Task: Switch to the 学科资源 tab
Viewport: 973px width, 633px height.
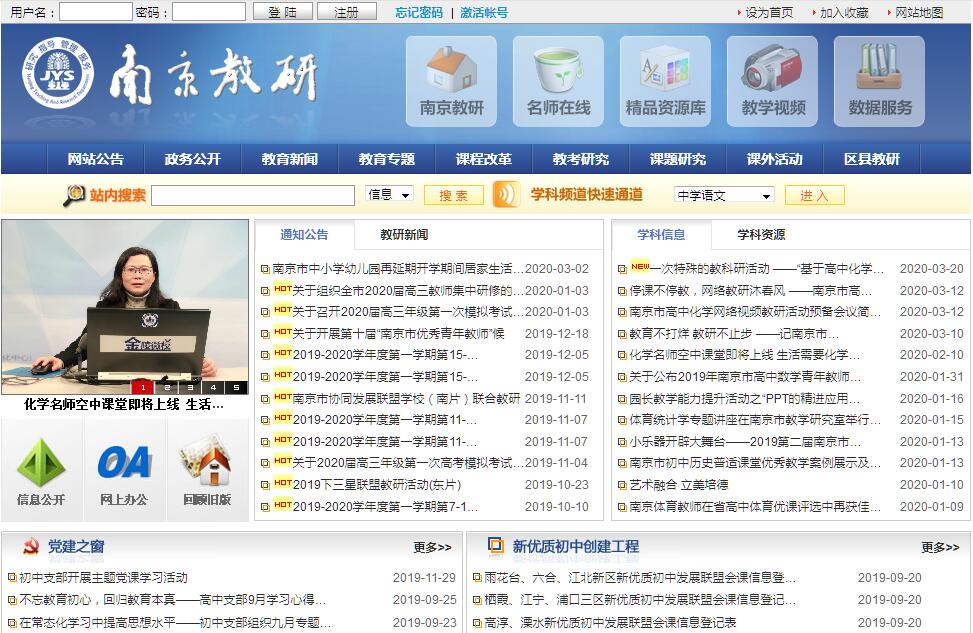Action: click(761, 235)
